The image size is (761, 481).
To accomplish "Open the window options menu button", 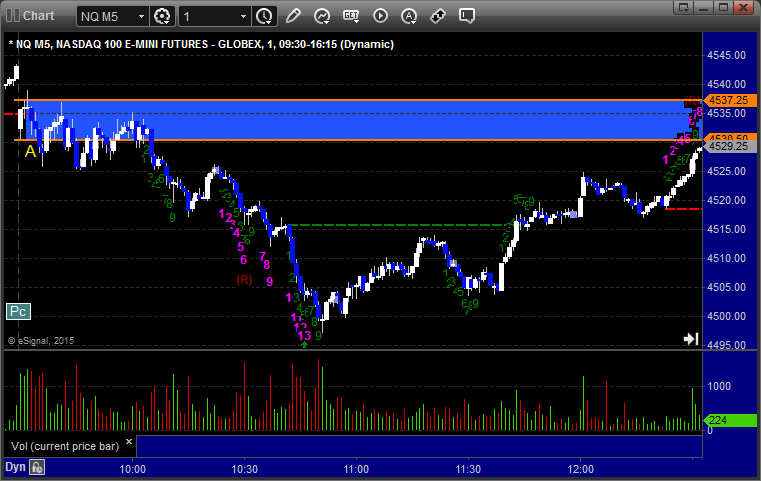I will [x=684, y=7].
